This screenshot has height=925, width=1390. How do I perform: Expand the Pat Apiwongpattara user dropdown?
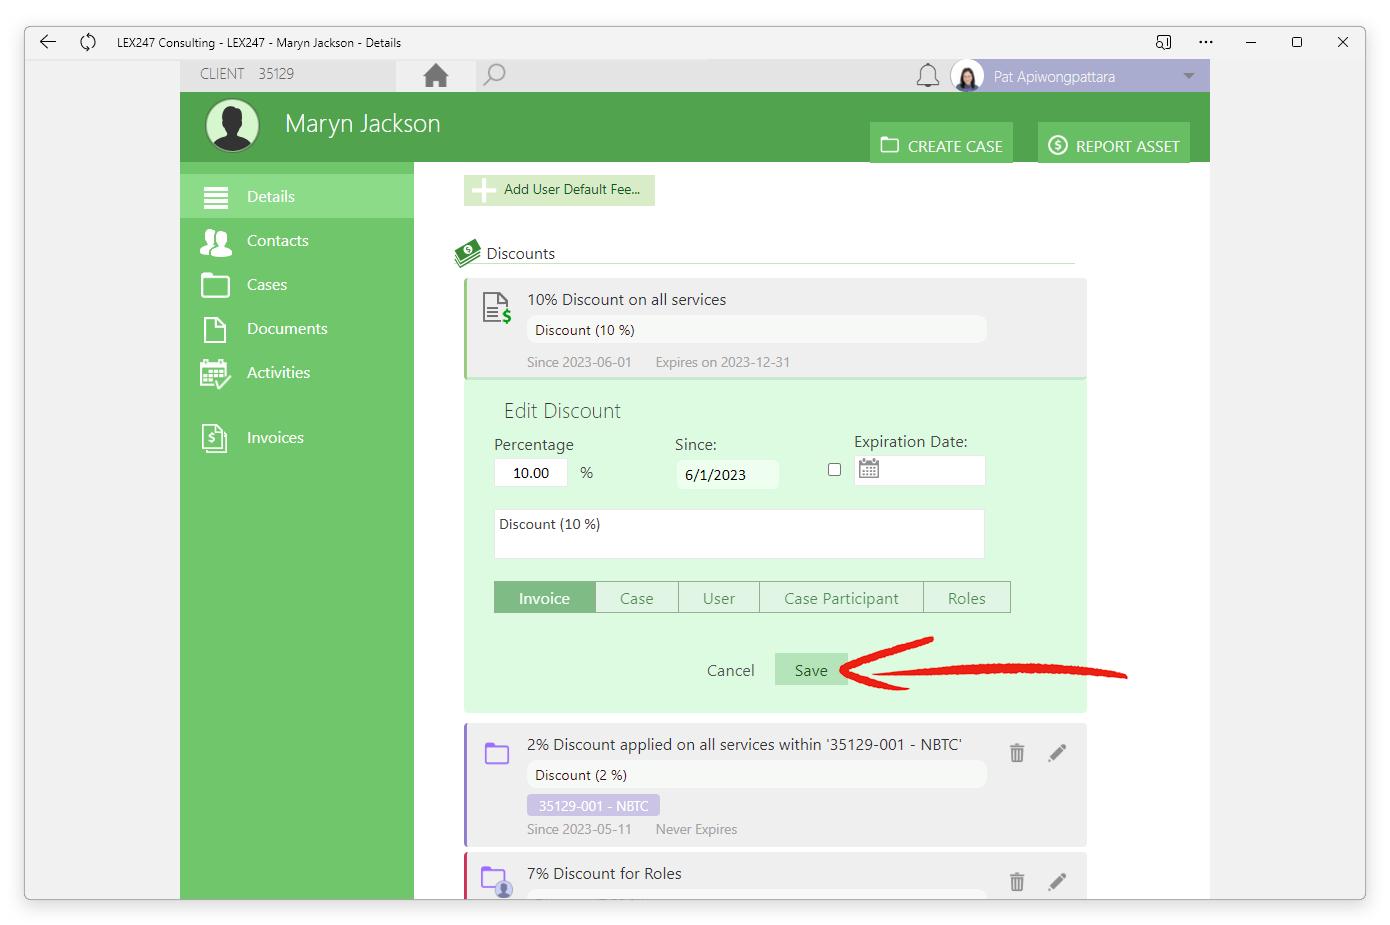(1189, 76)
